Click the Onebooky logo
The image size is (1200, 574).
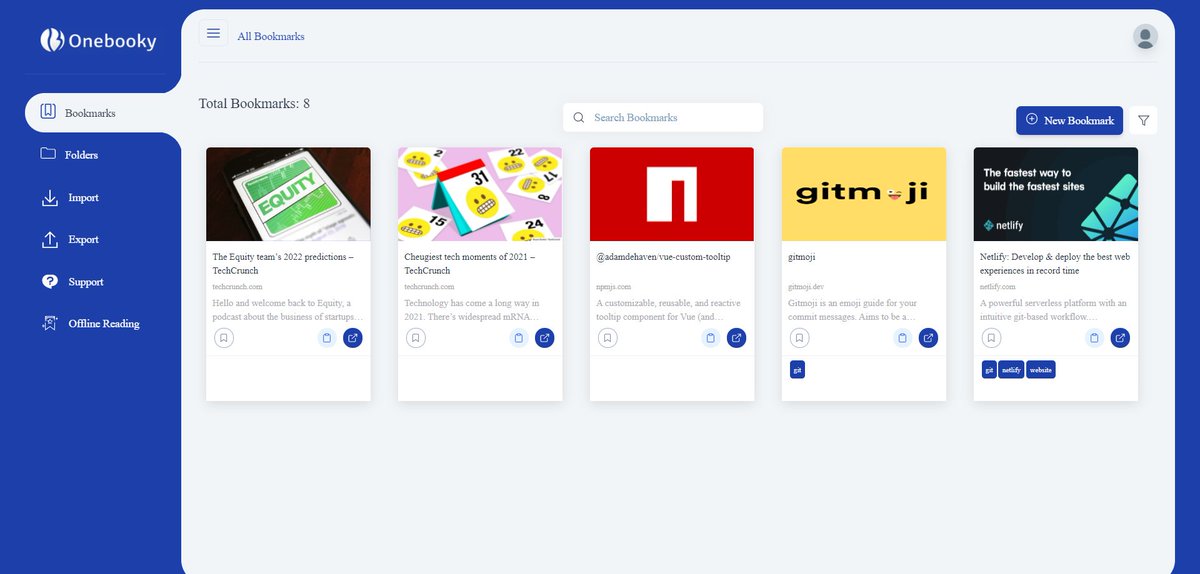pyautogui.click(x=98, y=40)
